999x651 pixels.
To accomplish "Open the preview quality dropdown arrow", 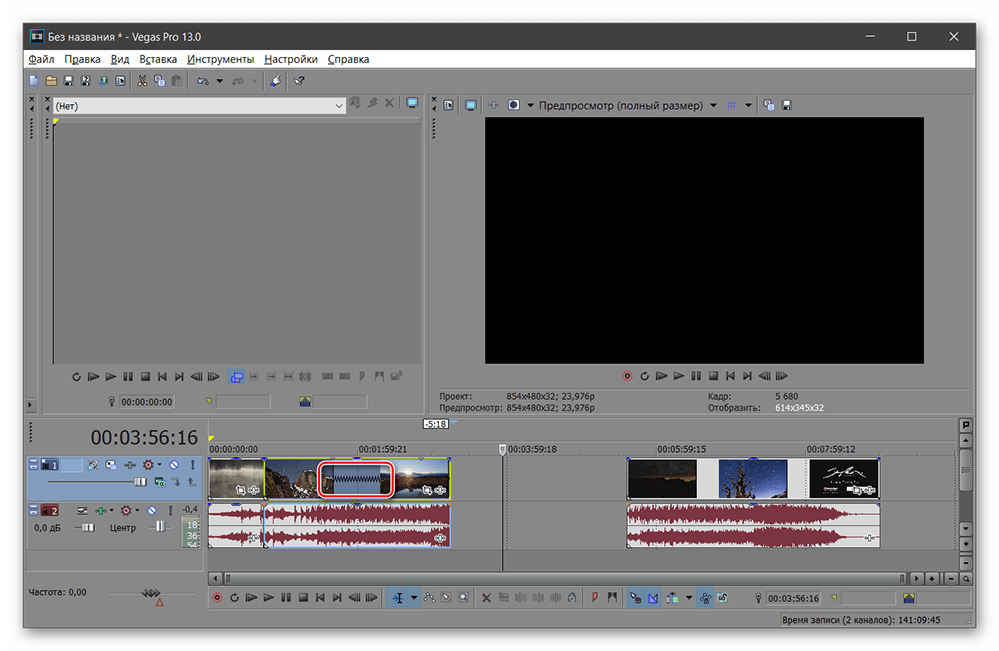I will click(714, 105).
